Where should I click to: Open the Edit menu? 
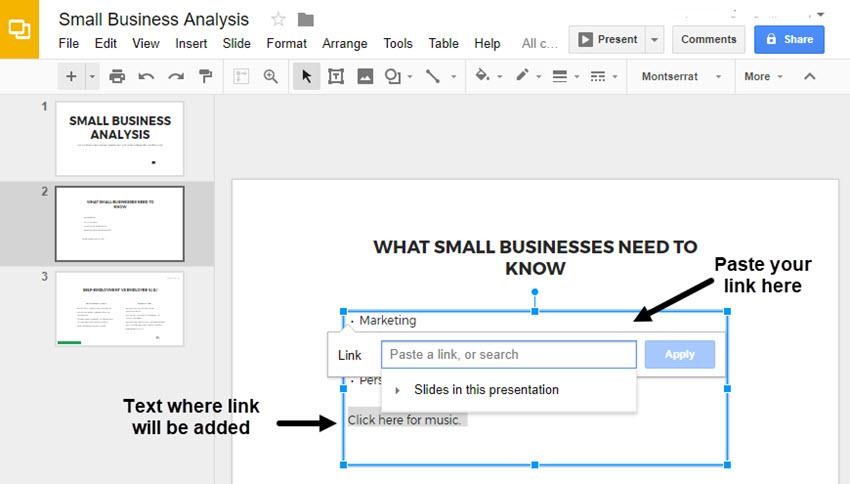(106, 43)
